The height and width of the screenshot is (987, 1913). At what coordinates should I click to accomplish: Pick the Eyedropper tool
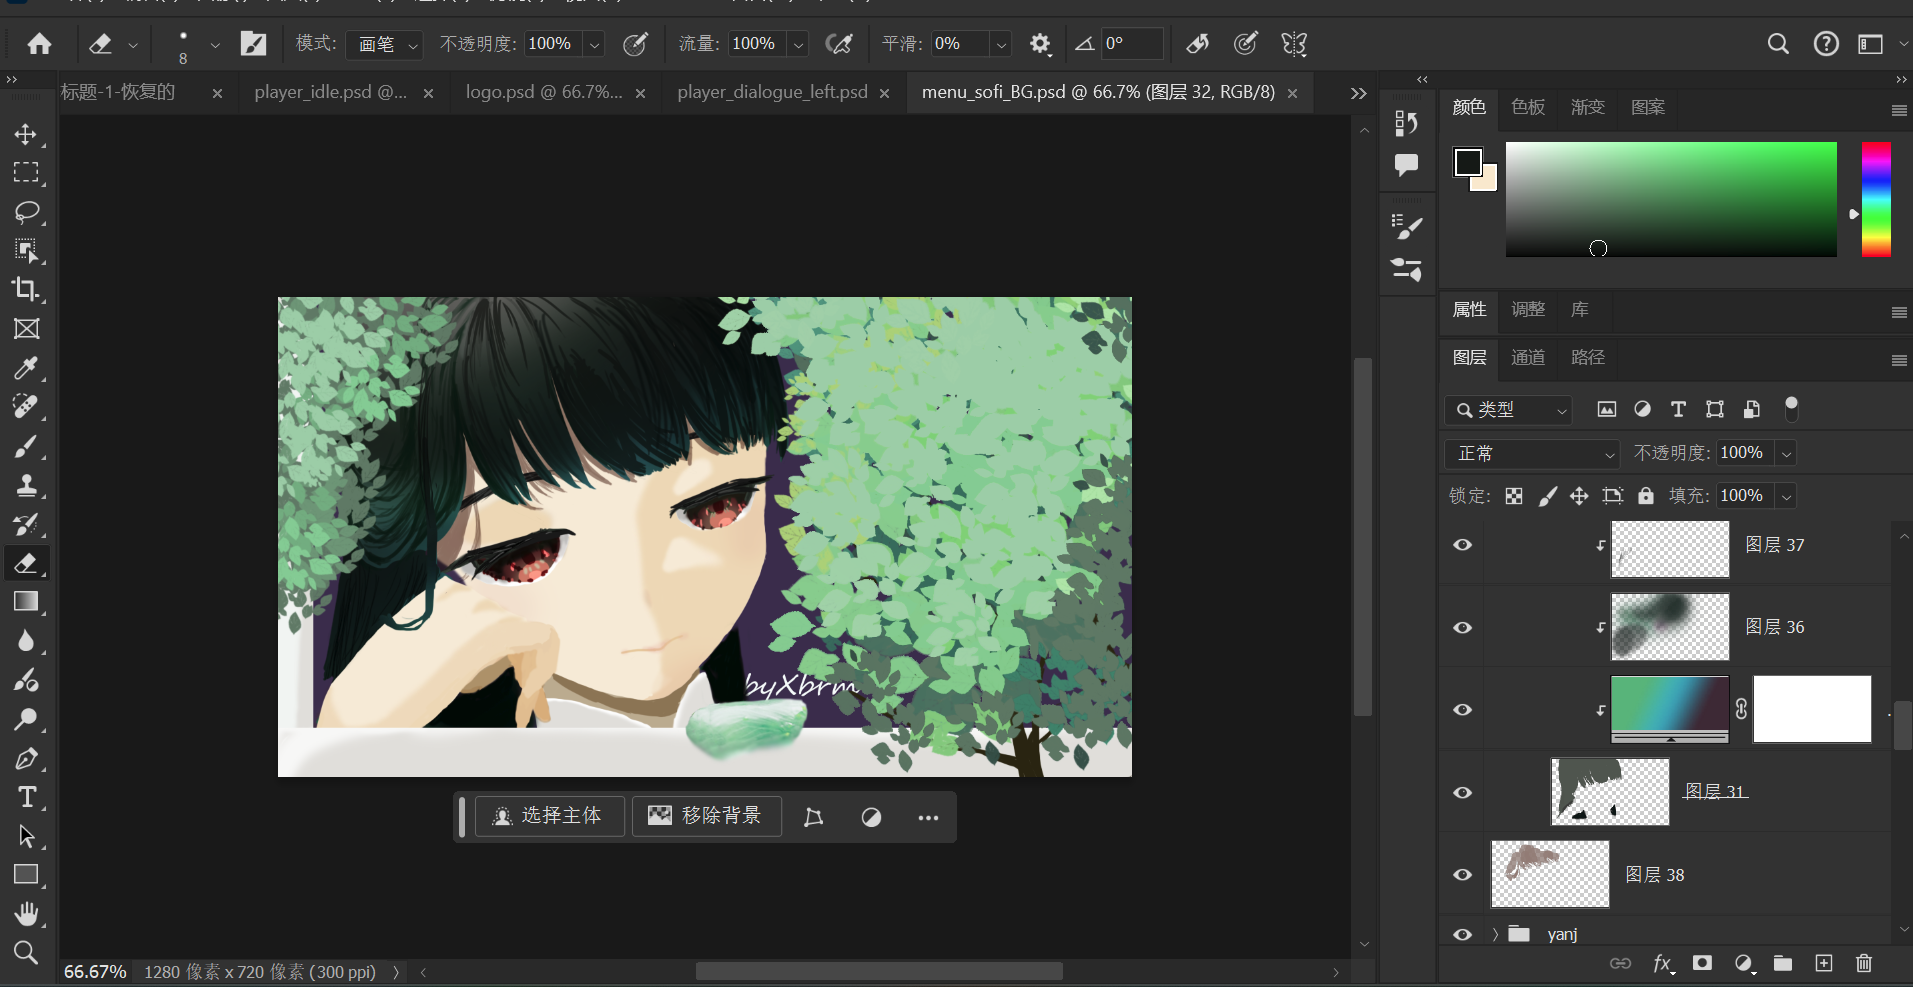[26, 368]
